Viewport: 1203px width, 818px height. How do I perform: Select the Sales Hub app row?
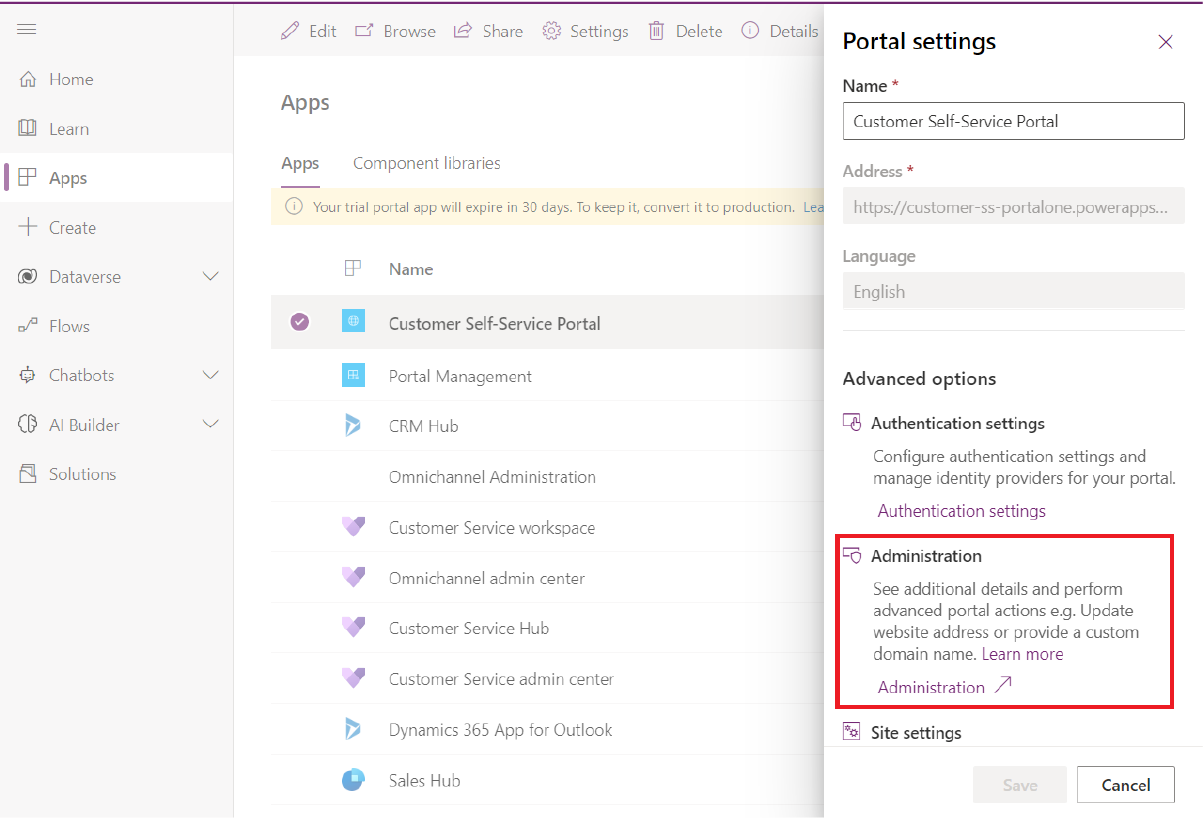(548, 780)
